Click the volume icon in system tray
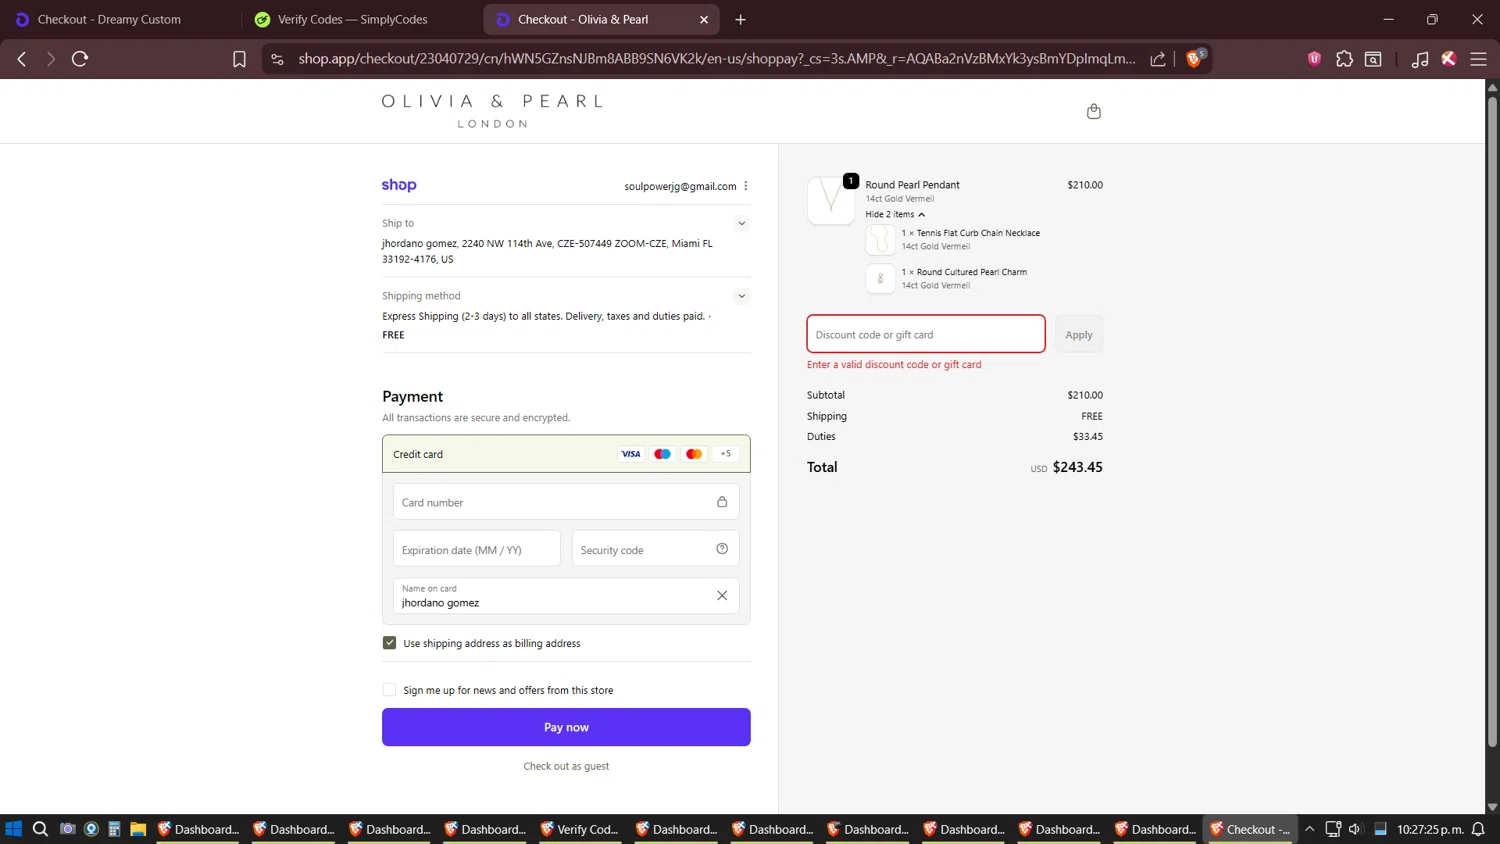Viewport: 1500px width, 844px height. [1355, 829]
